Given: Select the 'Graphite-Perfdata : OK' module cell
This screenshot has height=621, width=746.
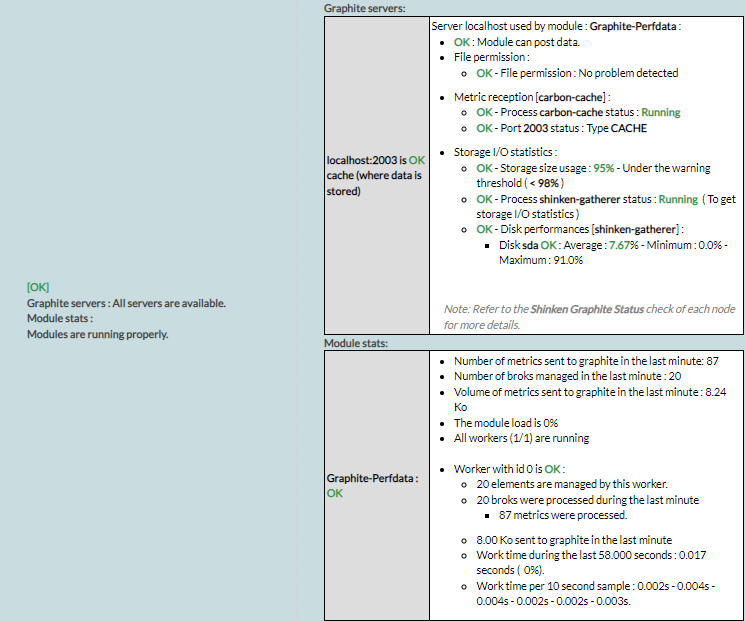Looking at the screenshot, I should point(375,485).
